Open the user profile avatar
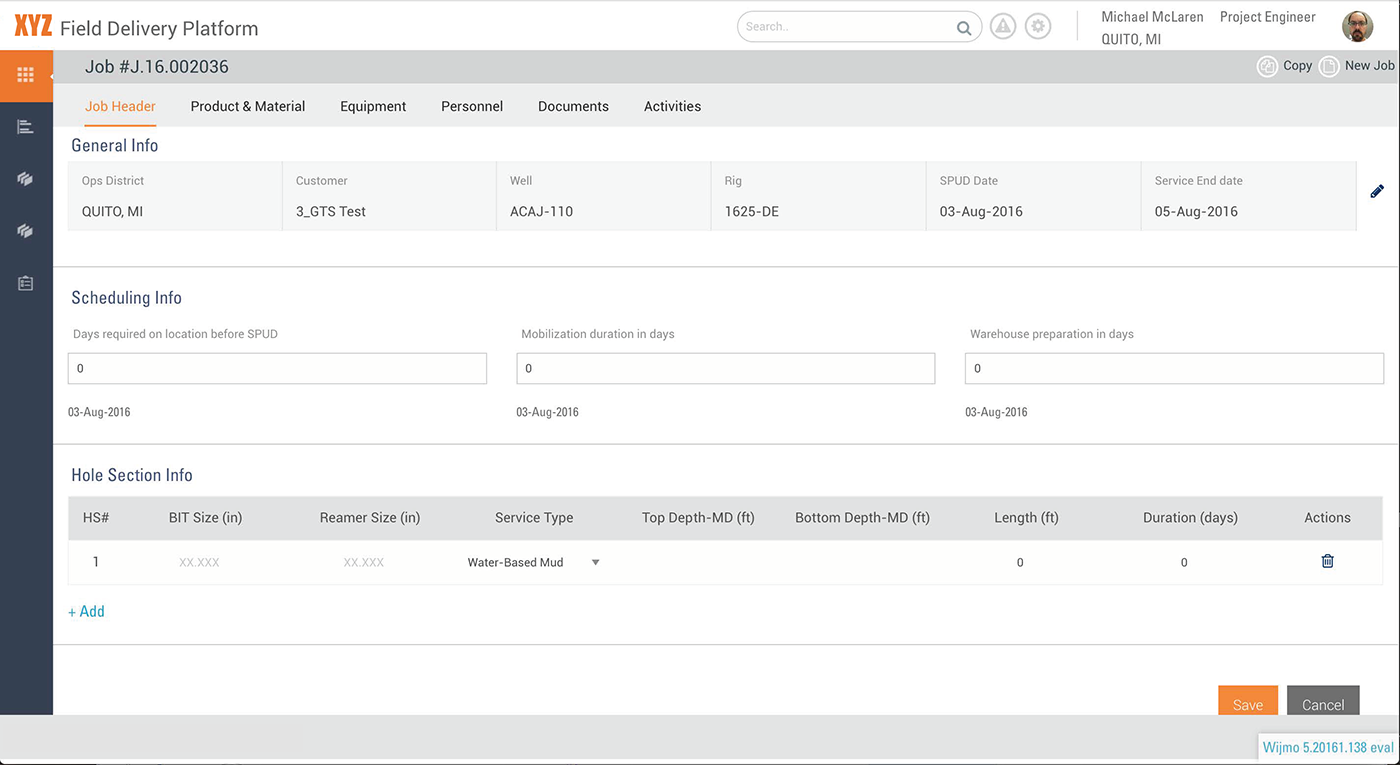Viewport: 1400px width, 765px height. (1357, 27)
